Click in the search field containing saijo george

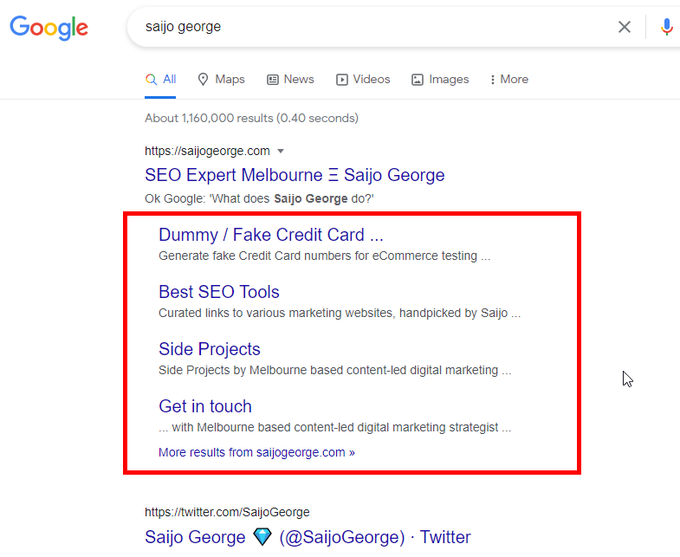[370, 27]
